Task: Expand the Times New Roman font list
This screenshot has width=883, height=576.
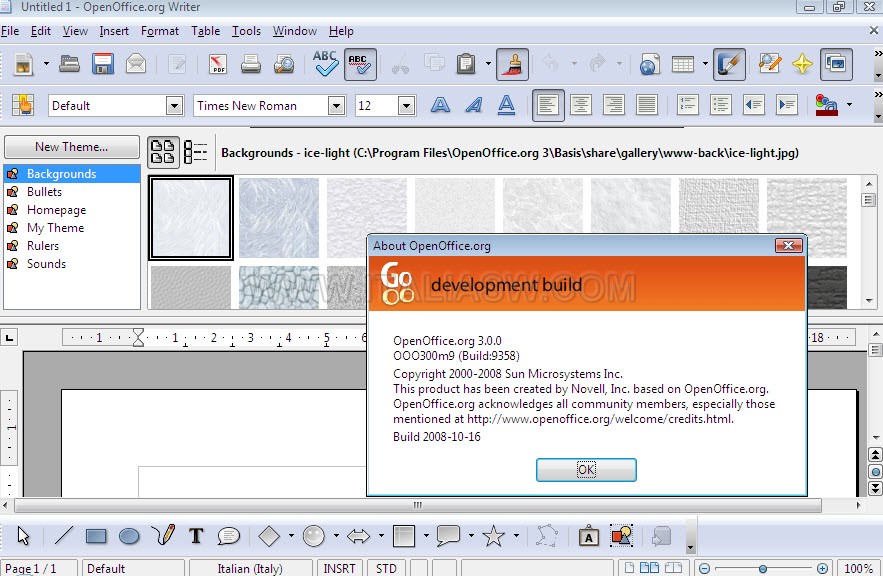Action: pyautogui.click(x=337, y=105)
